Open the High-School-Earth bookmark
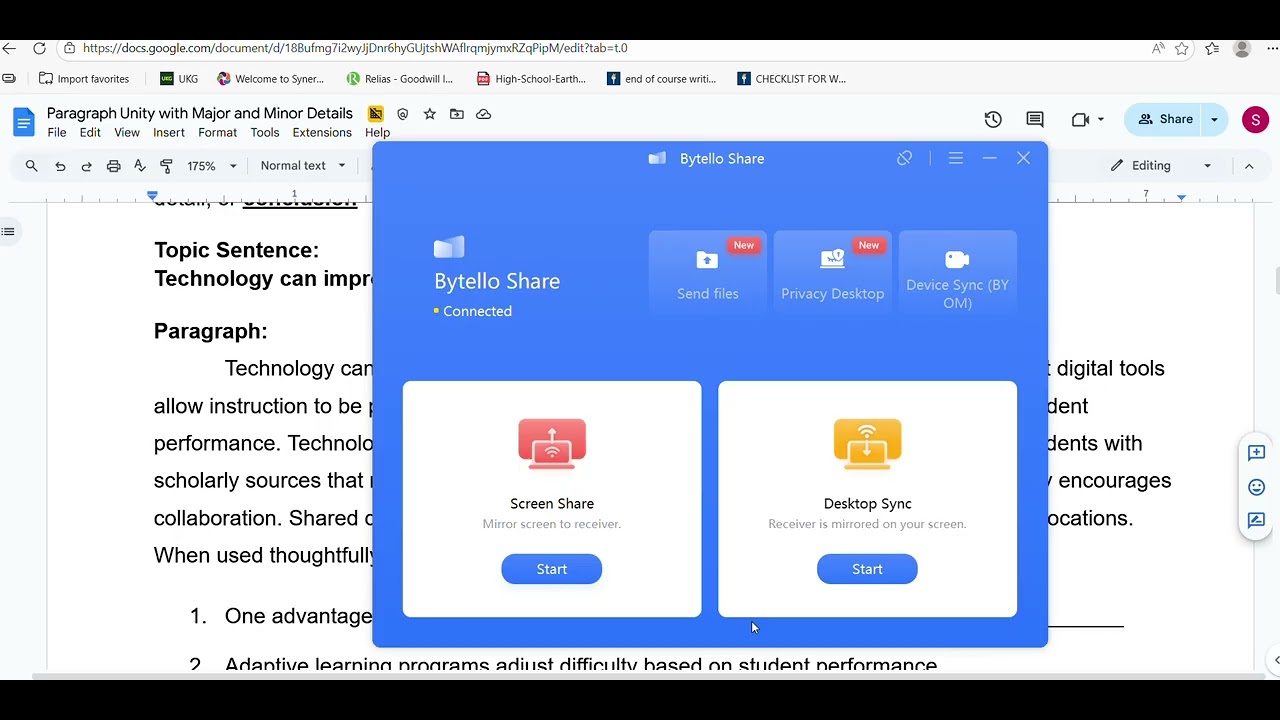Image resolution: width=1280 pixels, height=720 pixels. tap(531, 79)
